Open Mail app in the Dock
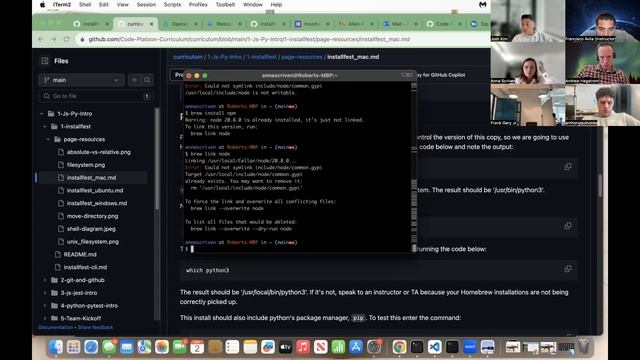The image size is (640, 360). point(127,347)
